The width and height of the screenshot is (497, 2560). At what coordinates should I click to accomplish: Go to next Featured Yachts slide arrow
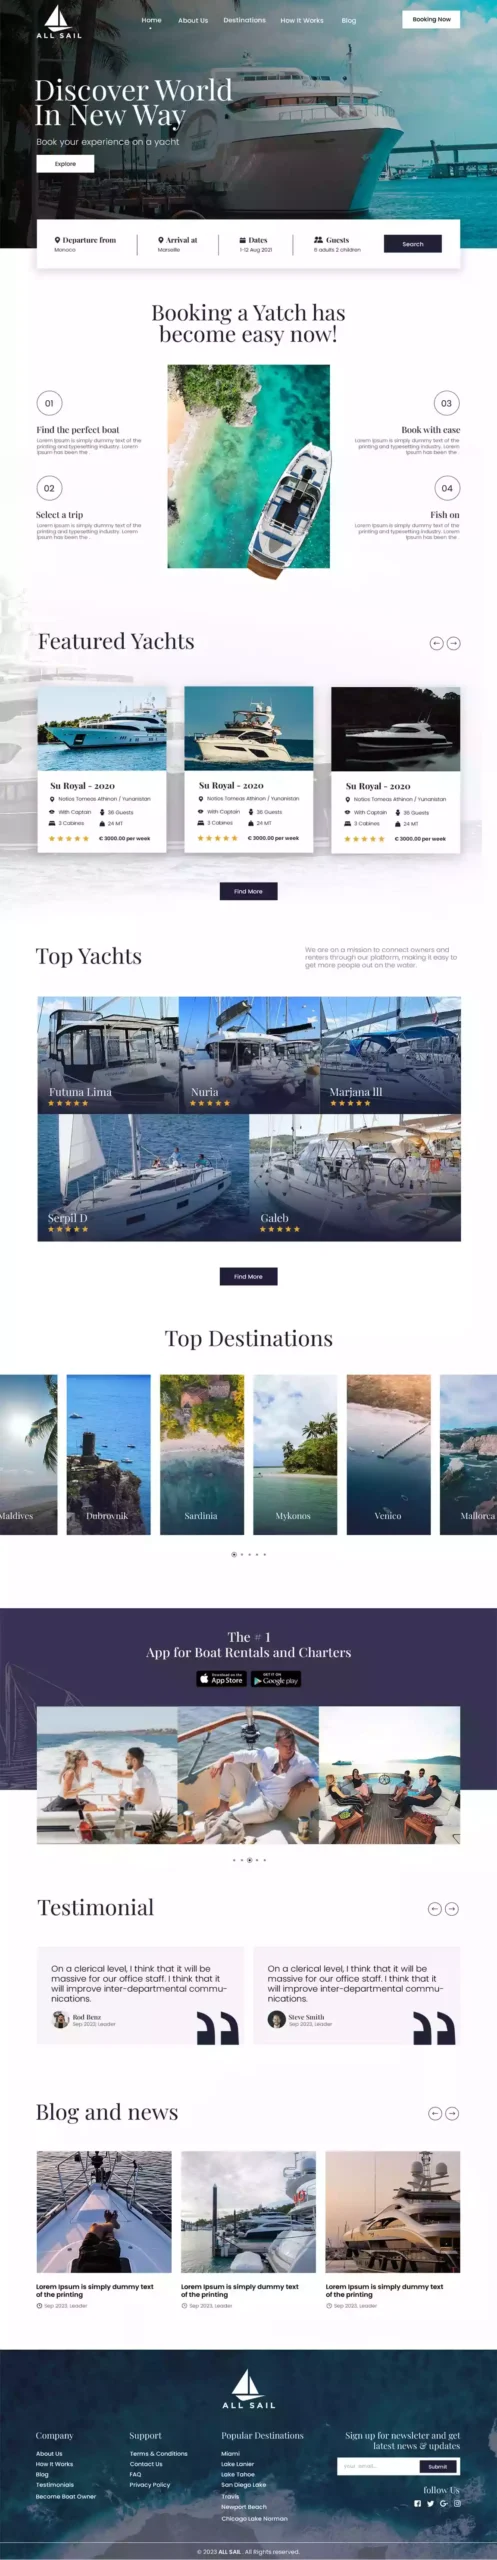click(454, 643)
